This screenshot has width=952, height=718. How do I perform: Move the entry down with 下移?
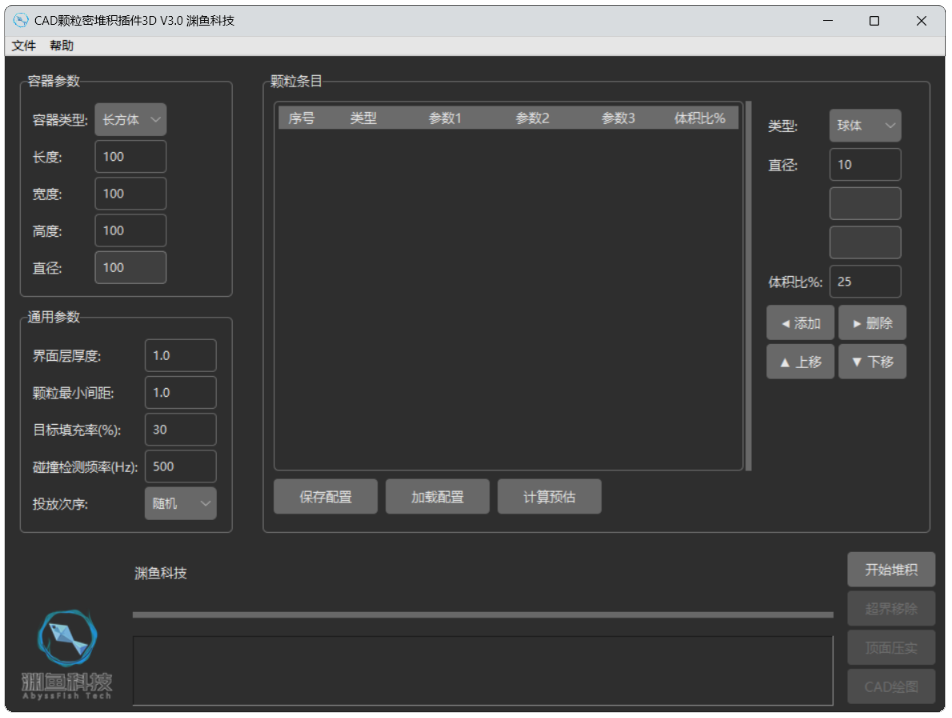click(872, 362)
